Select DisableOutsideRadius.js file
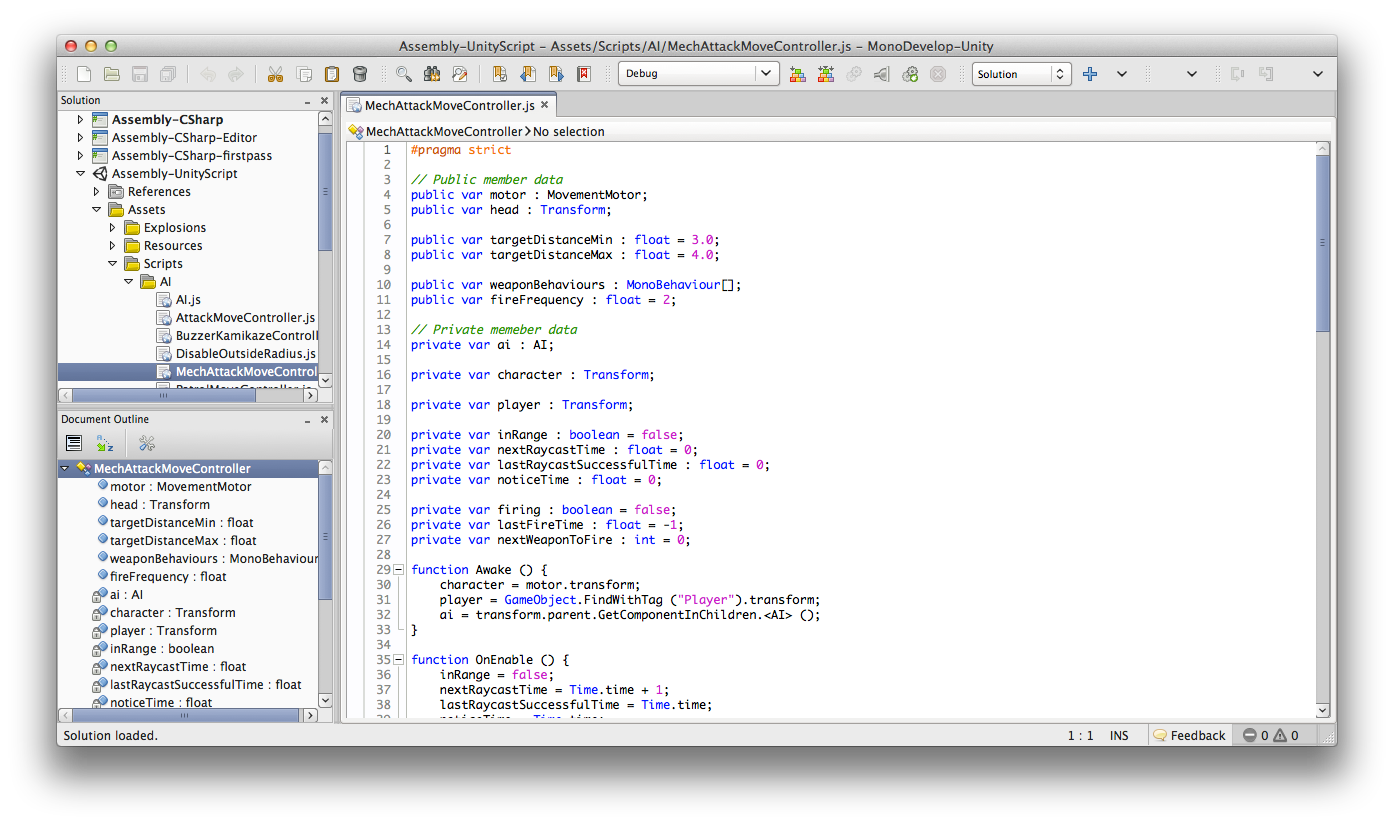The height and width of the screenshot is (825, 1394). point(245,354)
